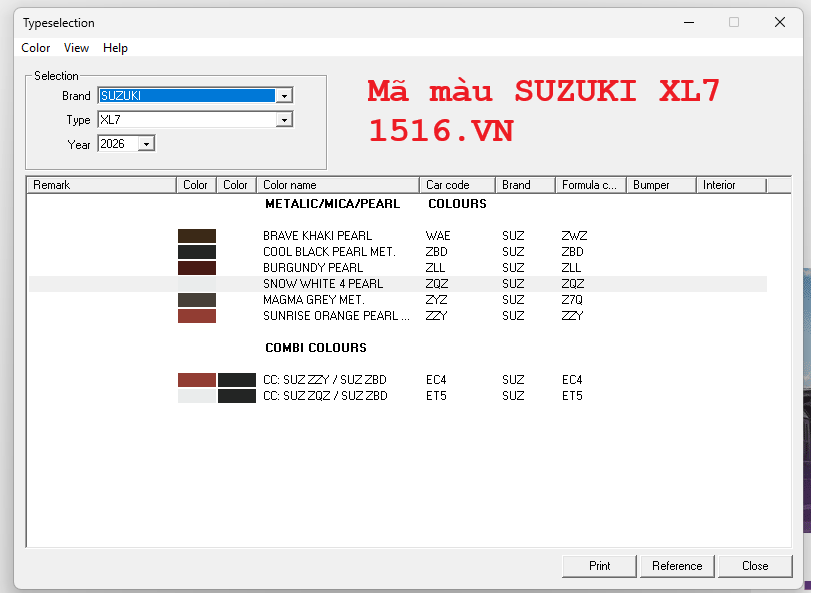Expand the Type dropdown arrow
The height and width of the screenshot is (593, 815).
pos(284,120)
